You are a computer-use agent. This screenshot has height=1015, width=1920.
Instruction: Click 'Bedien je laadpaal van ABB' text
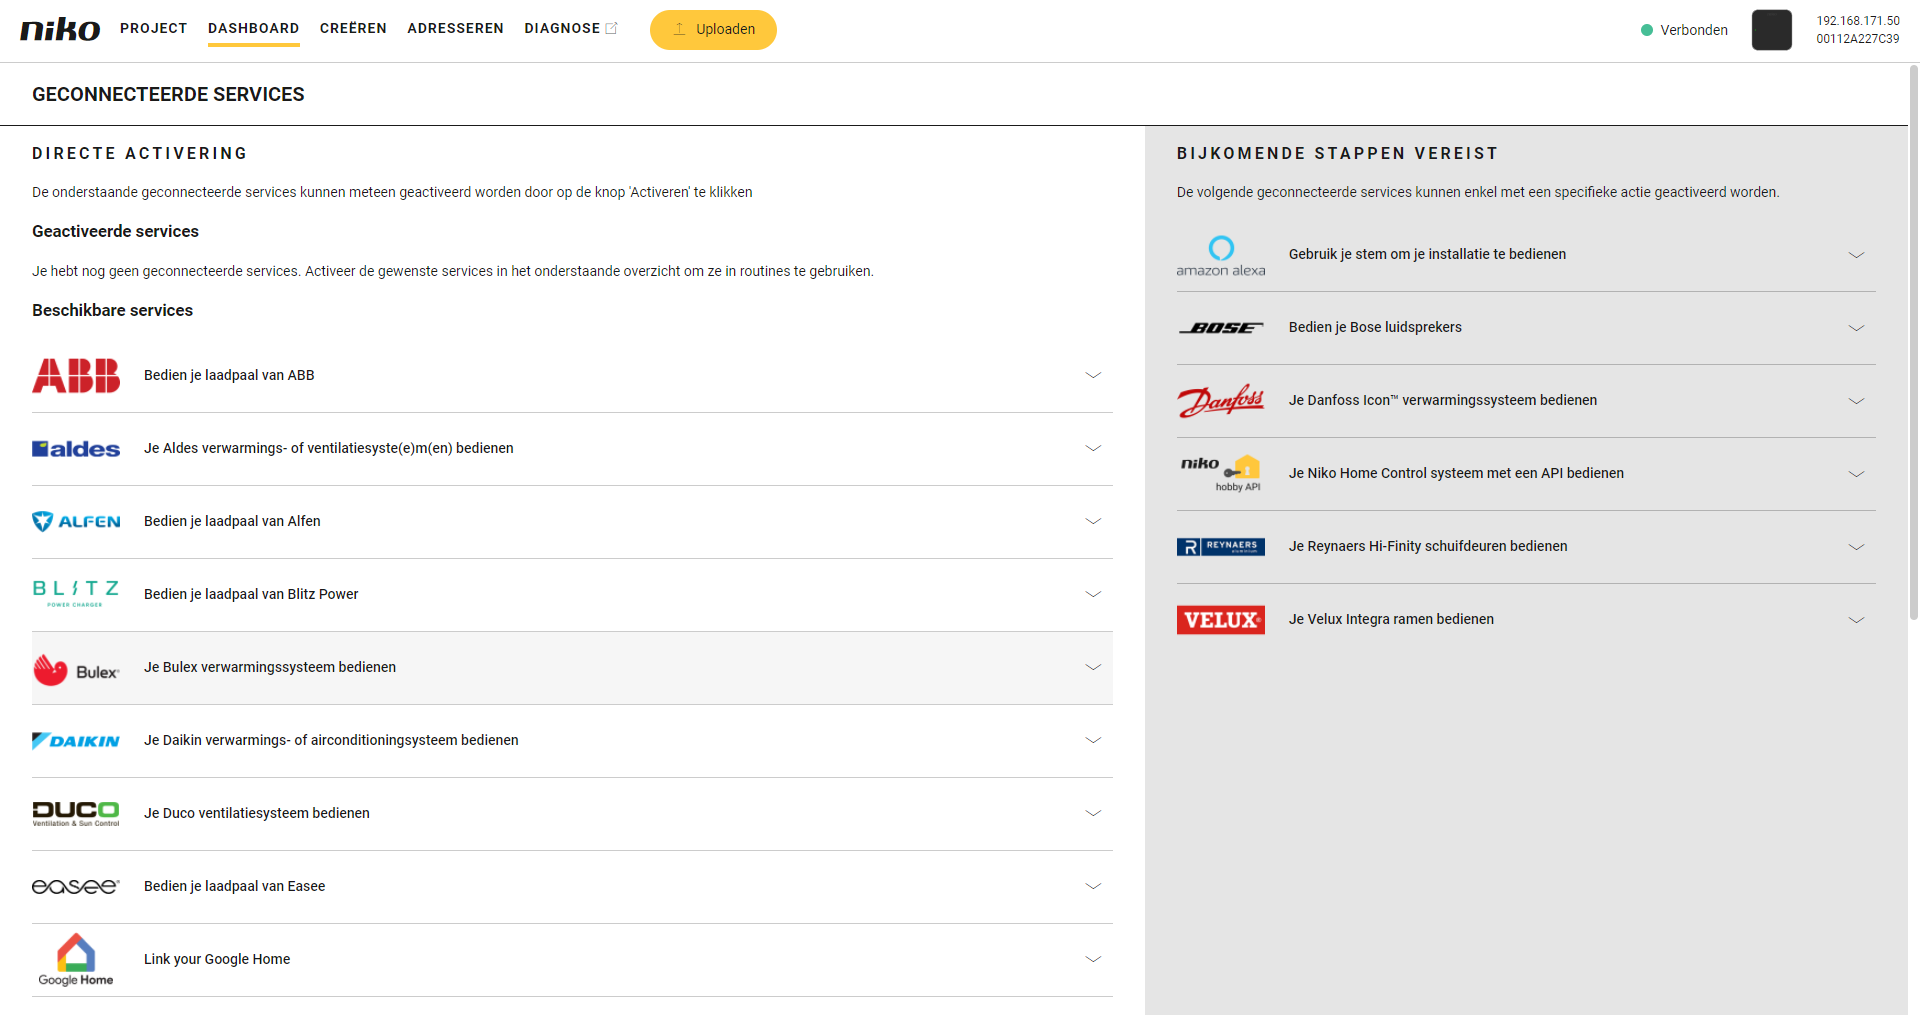coord(229,375)
